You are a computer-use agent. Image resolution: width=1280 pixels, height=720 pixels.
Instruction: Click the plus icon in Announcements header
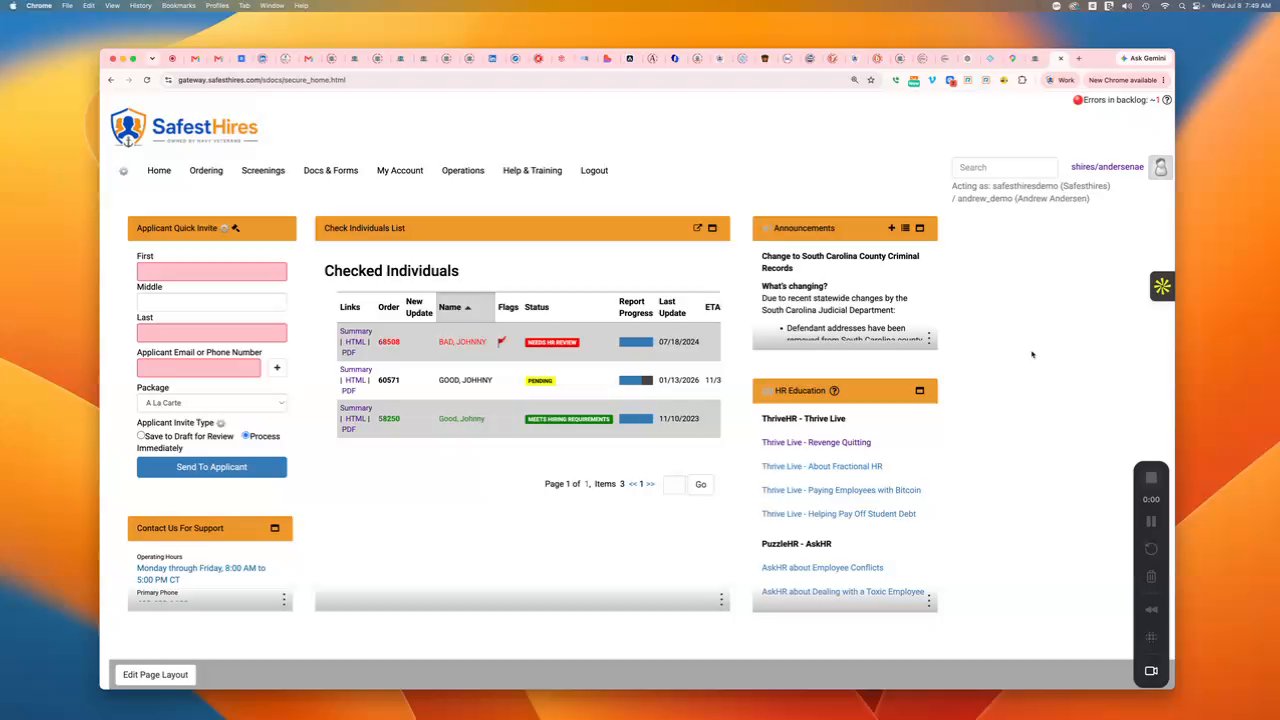click(x=891, y=228)
